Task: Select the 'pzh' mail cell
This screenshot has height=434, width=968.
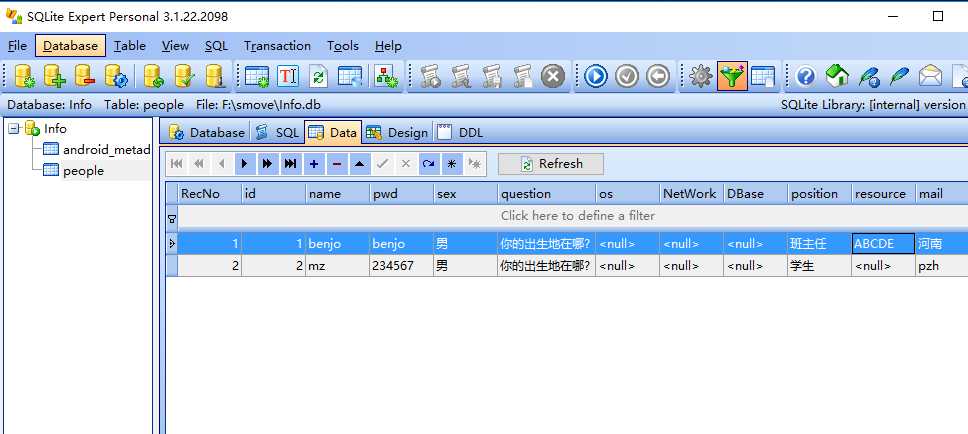Action: 941,266
